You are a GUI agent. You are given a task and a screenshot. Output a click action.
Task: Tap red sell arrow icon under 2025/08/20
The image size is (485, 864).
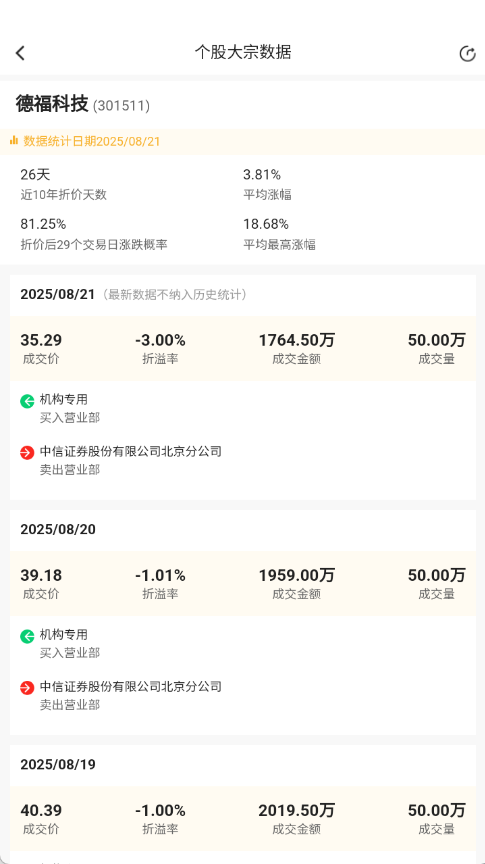(x=27, y=688)
